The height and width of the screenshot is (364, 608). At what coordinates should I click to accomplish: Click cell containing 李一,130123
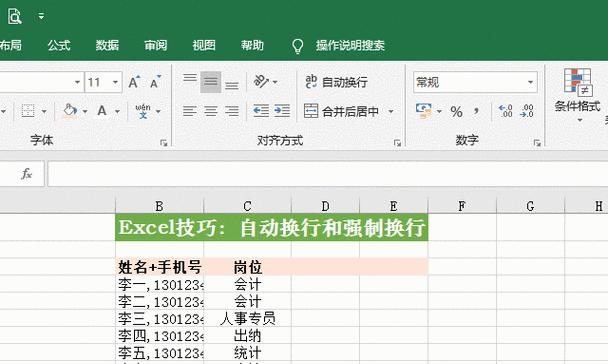click(x=159, y=285)
